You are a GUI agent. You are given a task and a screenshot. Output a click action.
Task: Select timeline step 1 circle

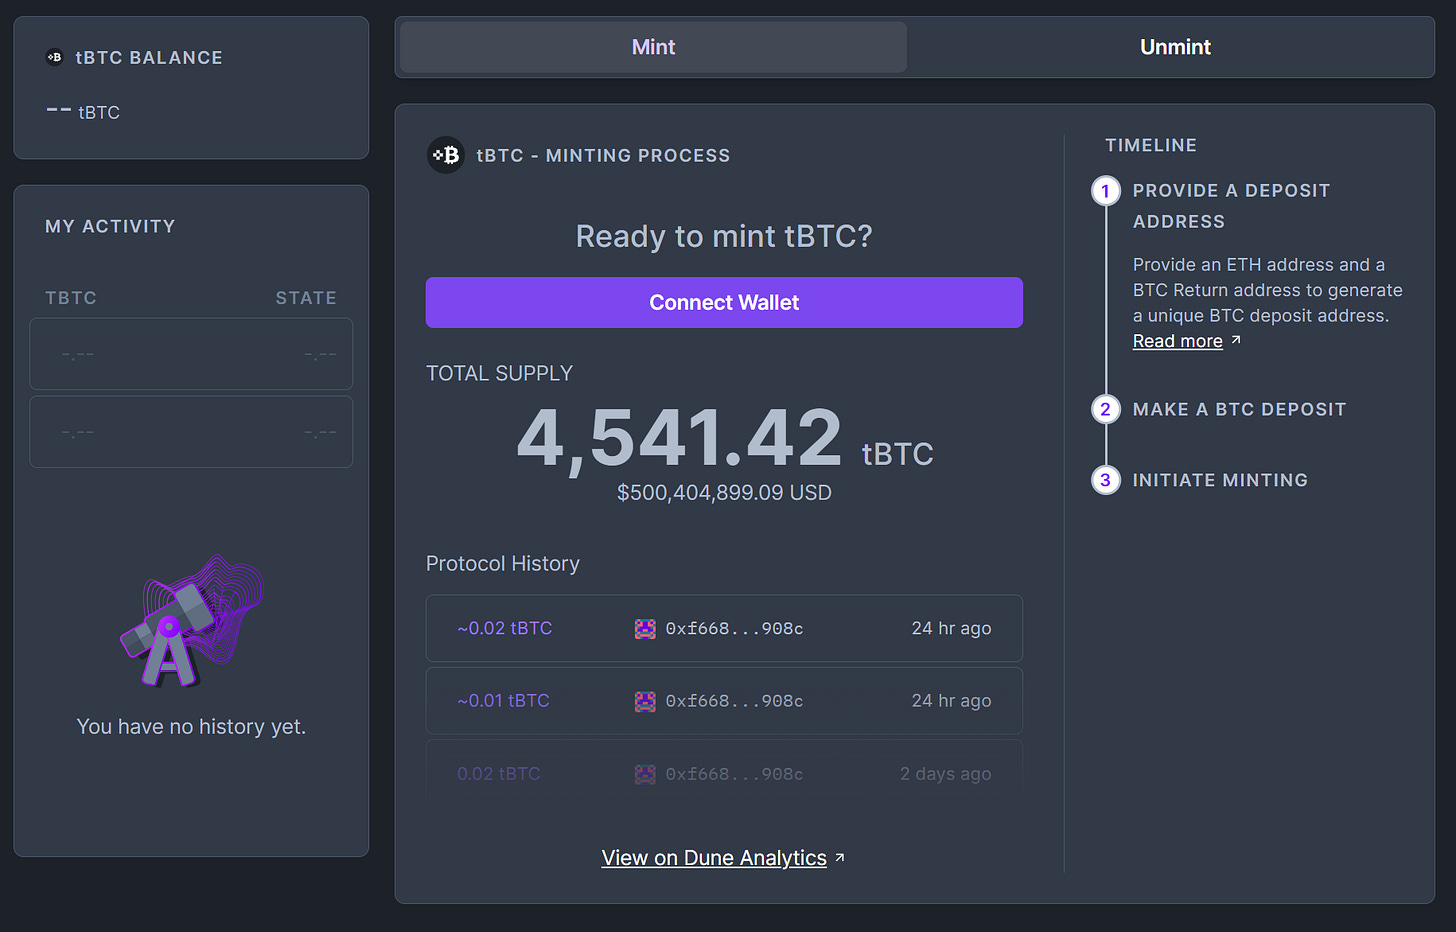pos(1105,190)
